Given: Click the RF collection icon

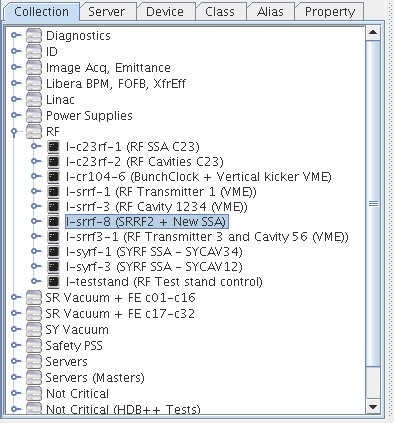Looking at the screenshot, I should (34, 131).
